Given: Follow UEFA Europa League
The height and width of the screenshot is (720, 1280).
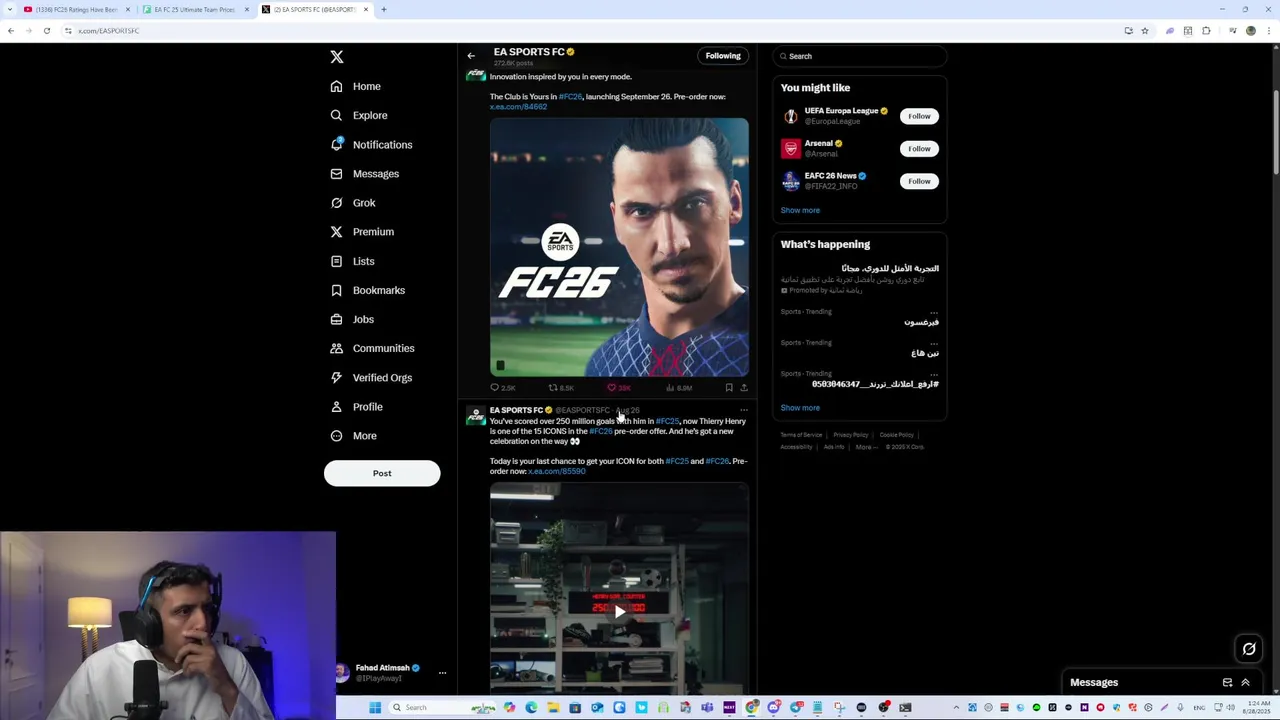Looking at the screenshot, I should (x=919, y=116).
